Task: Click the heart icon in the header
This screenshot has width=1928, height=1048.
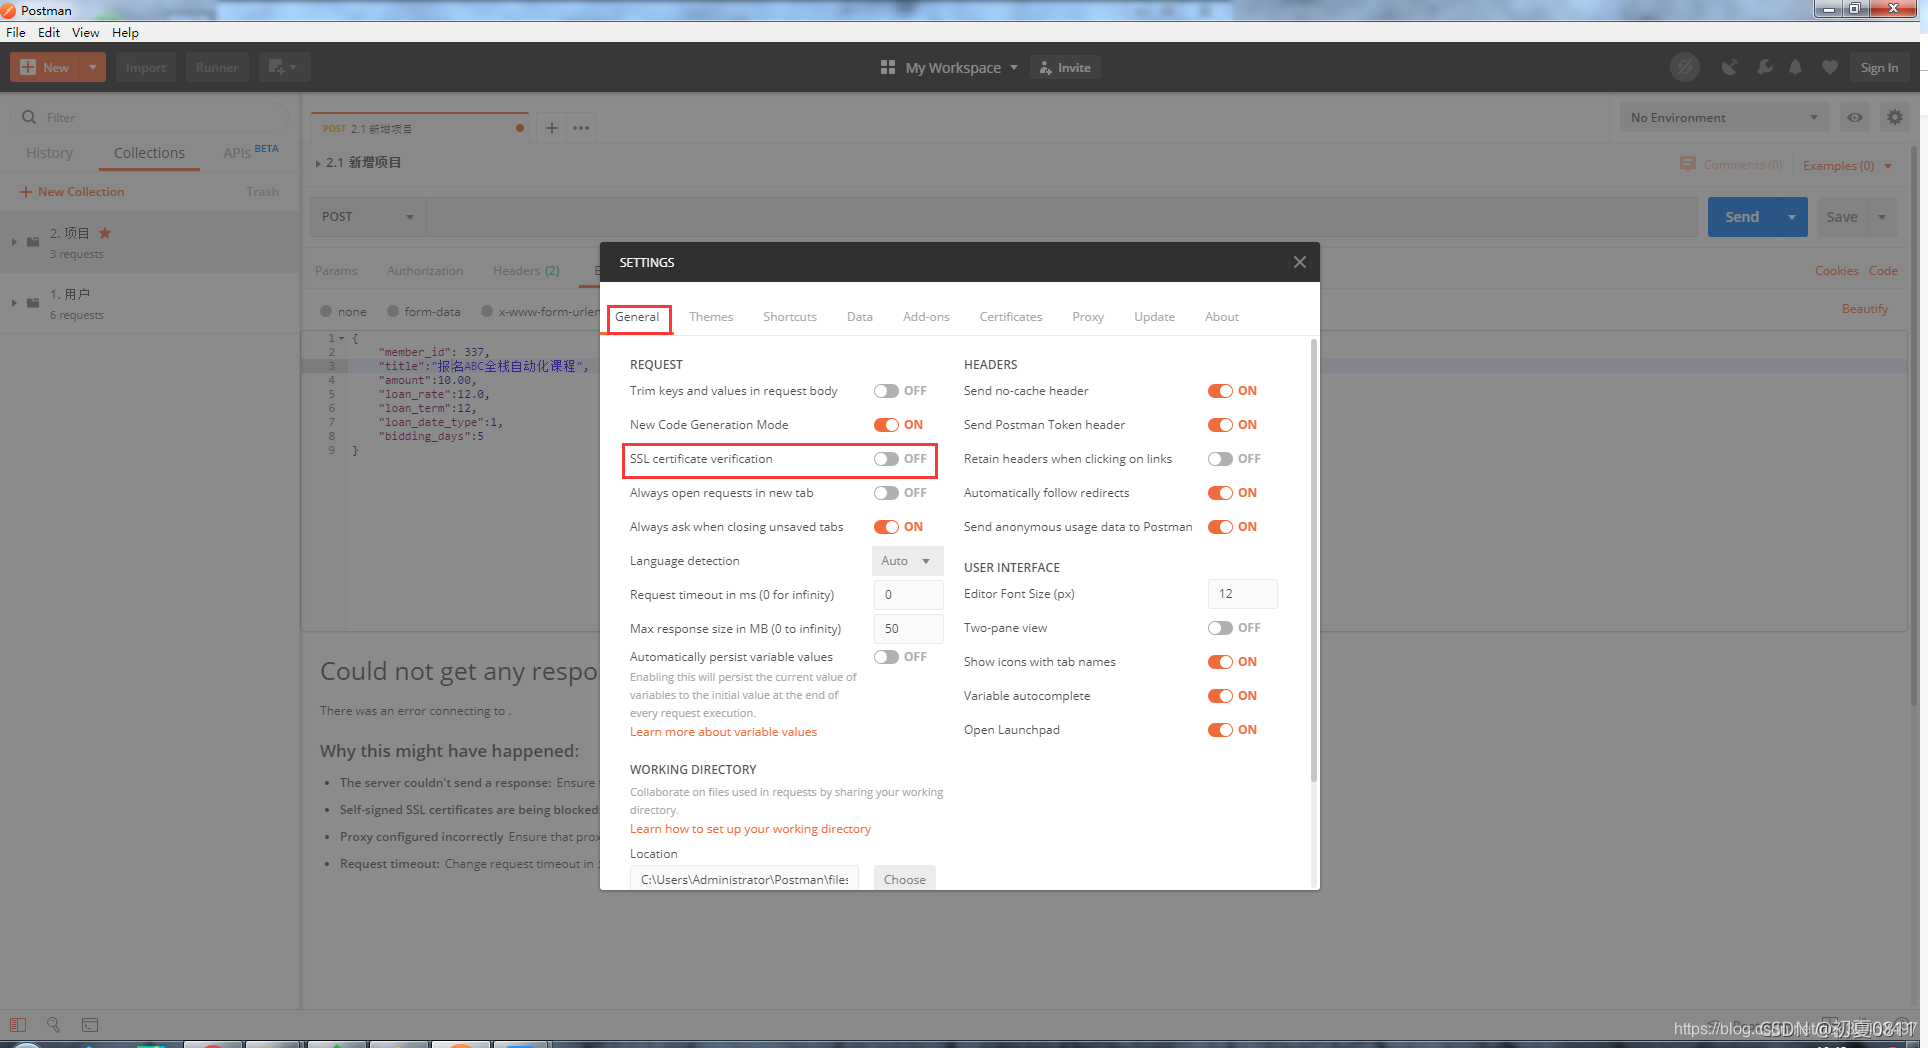Action: pyautogui.click(x=1830, y=67)
